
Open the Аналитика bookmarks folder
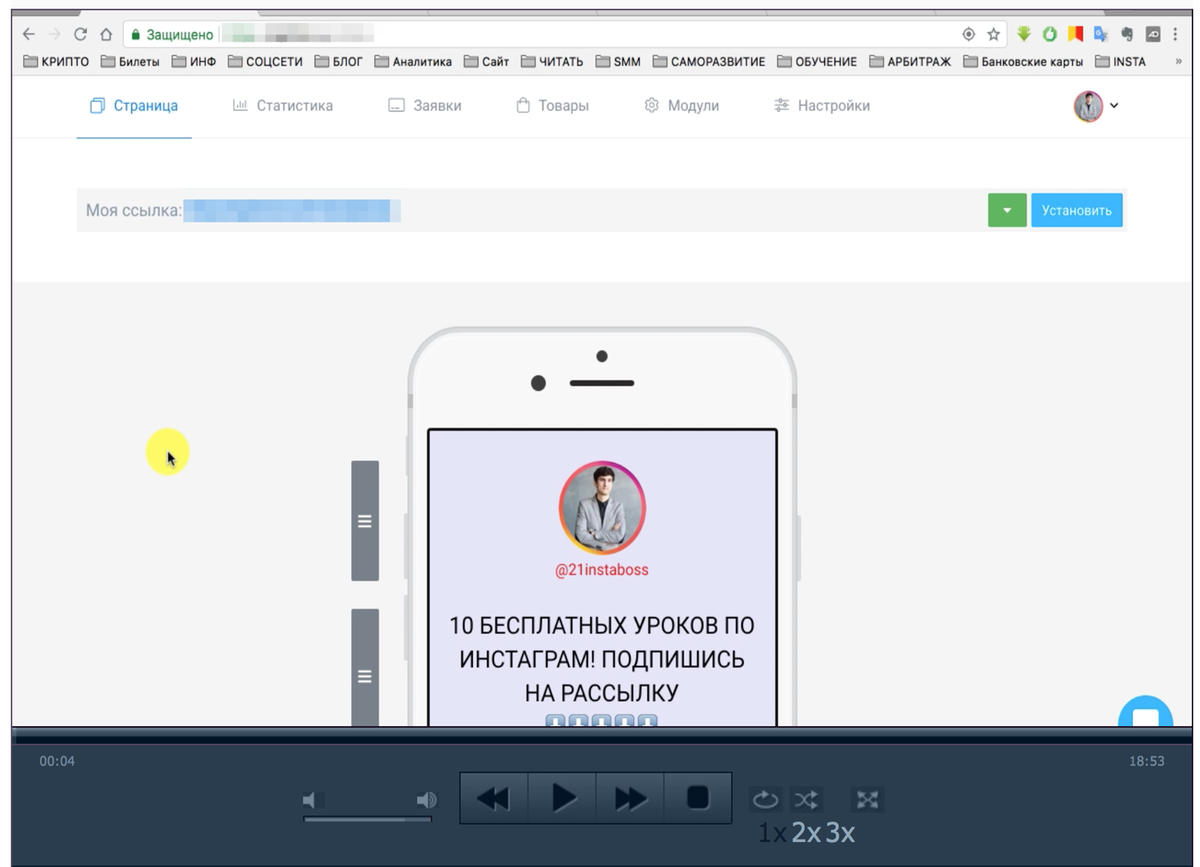pos(413,61)
